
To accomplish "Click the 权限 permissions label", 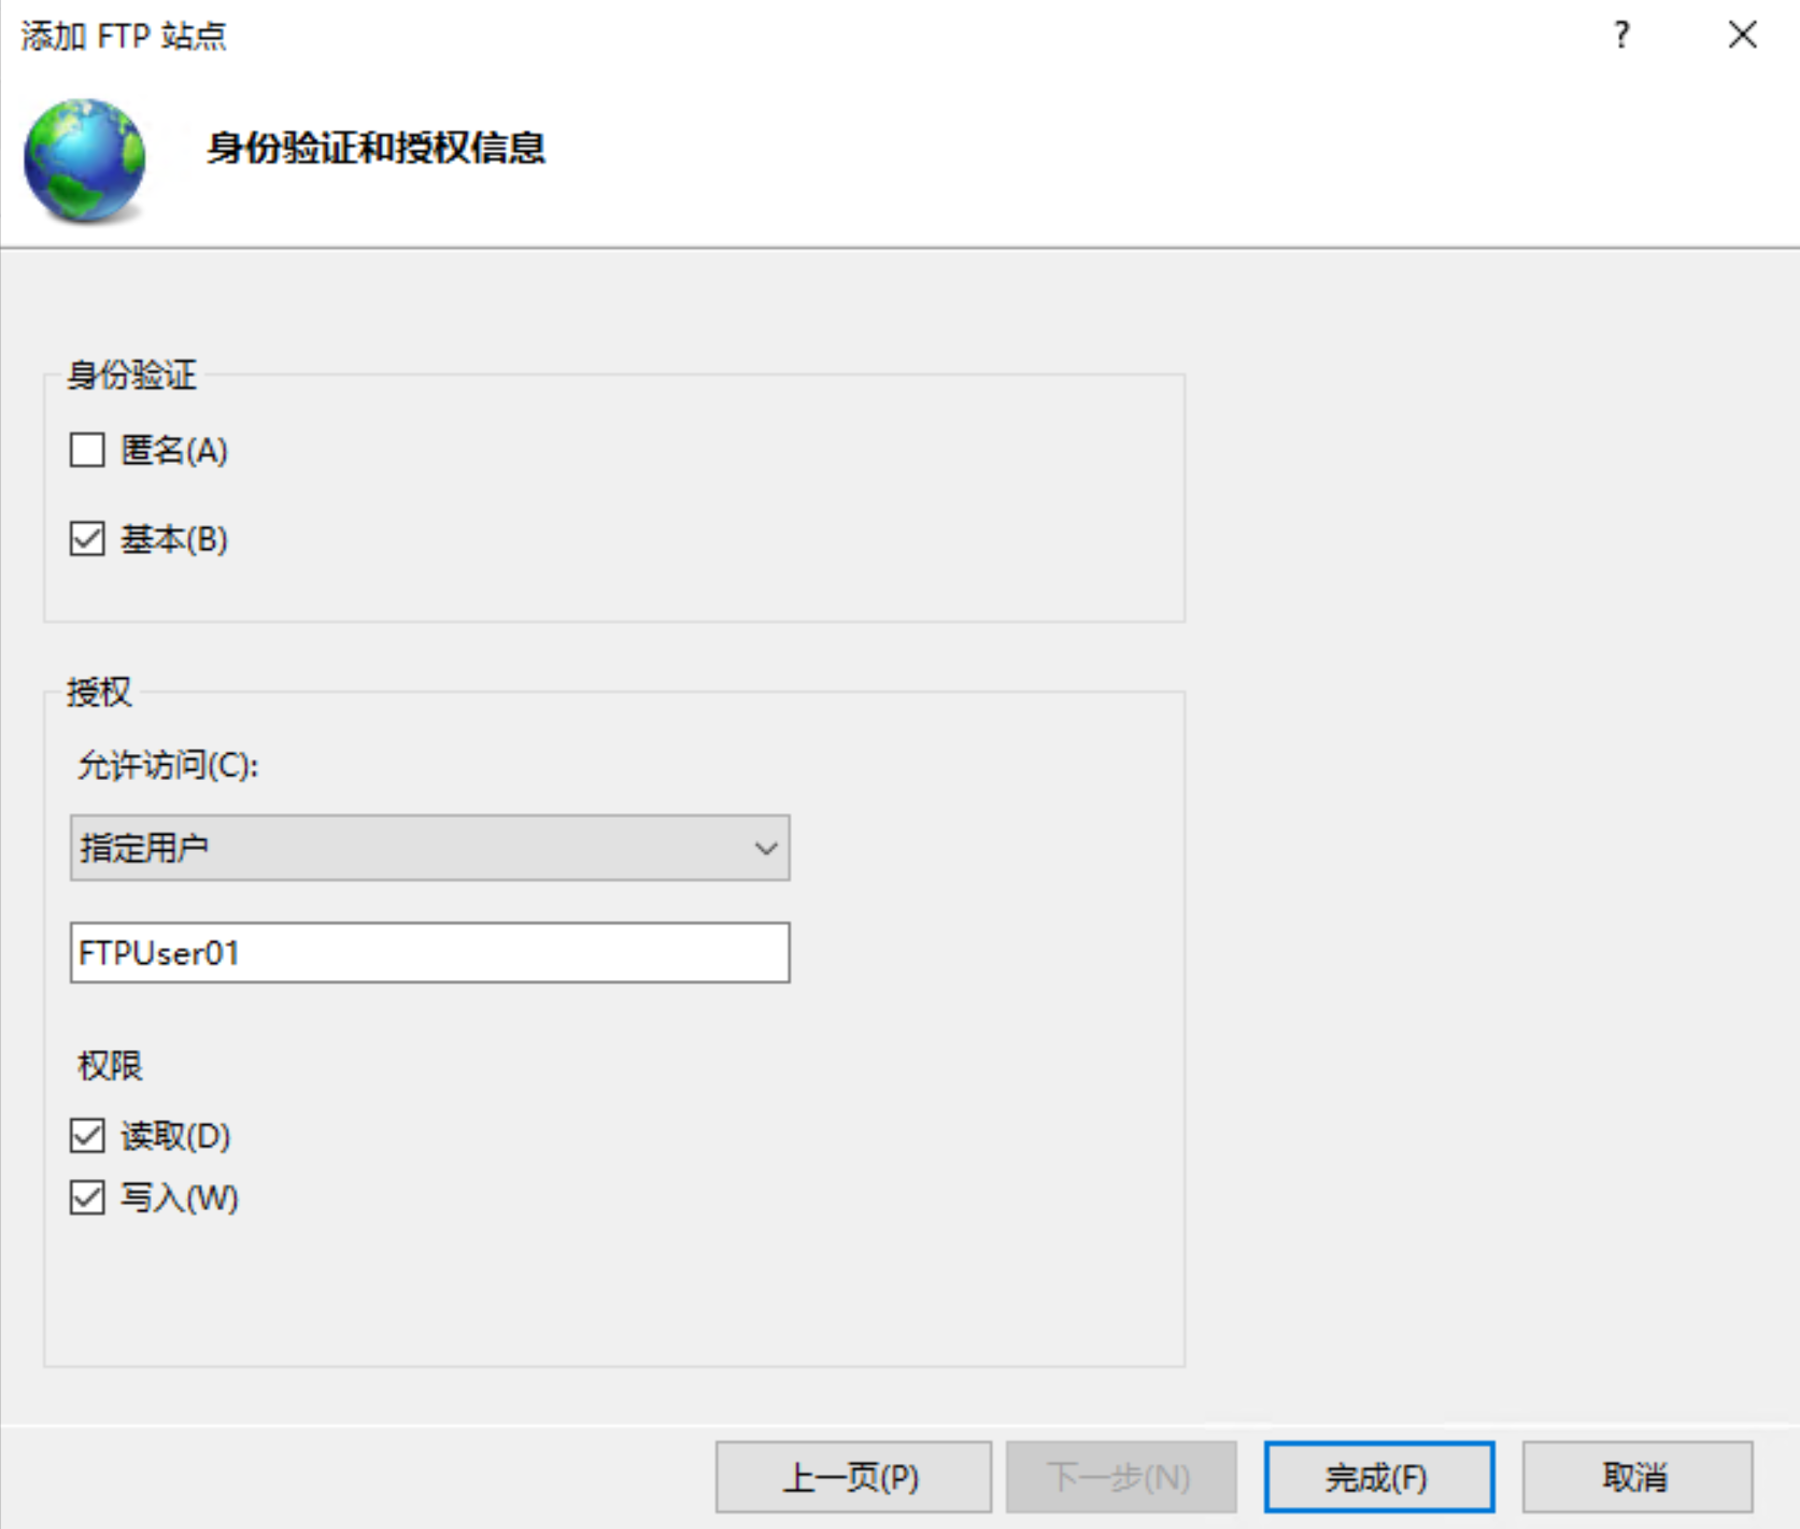I will [x=110, y=1066].
